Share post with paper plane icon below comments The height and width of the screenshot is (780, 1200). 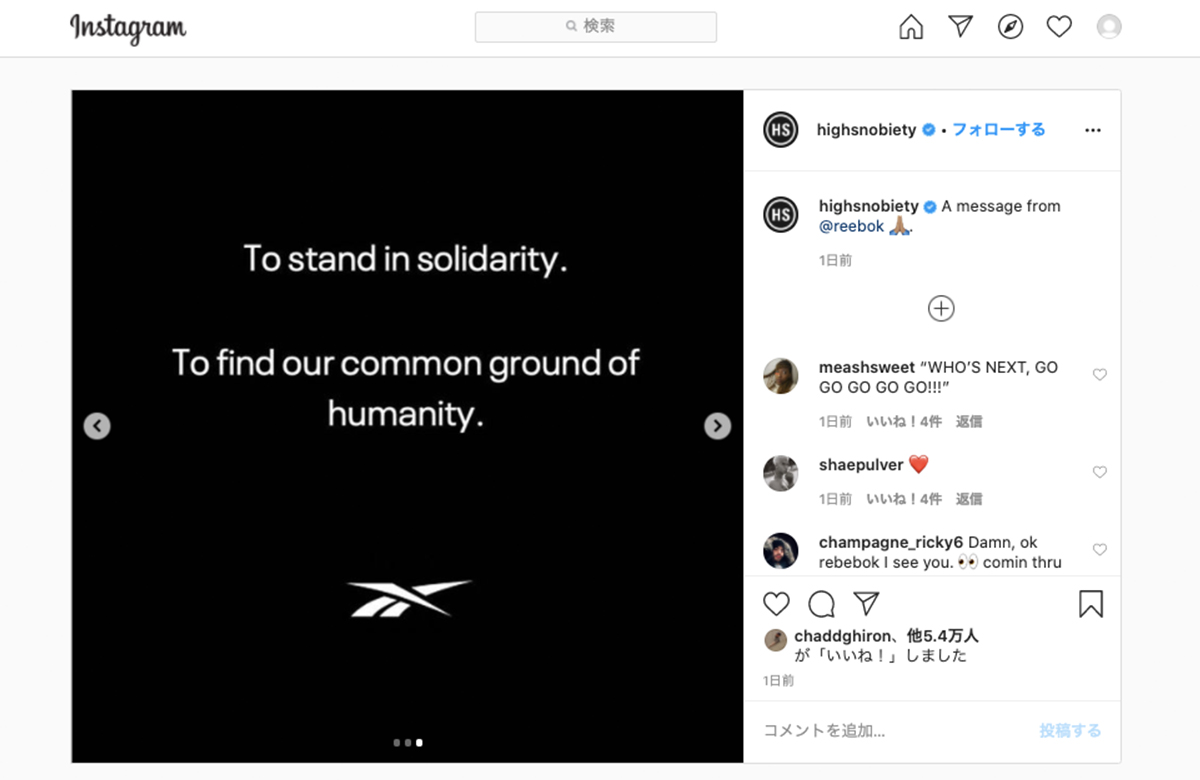866,604
